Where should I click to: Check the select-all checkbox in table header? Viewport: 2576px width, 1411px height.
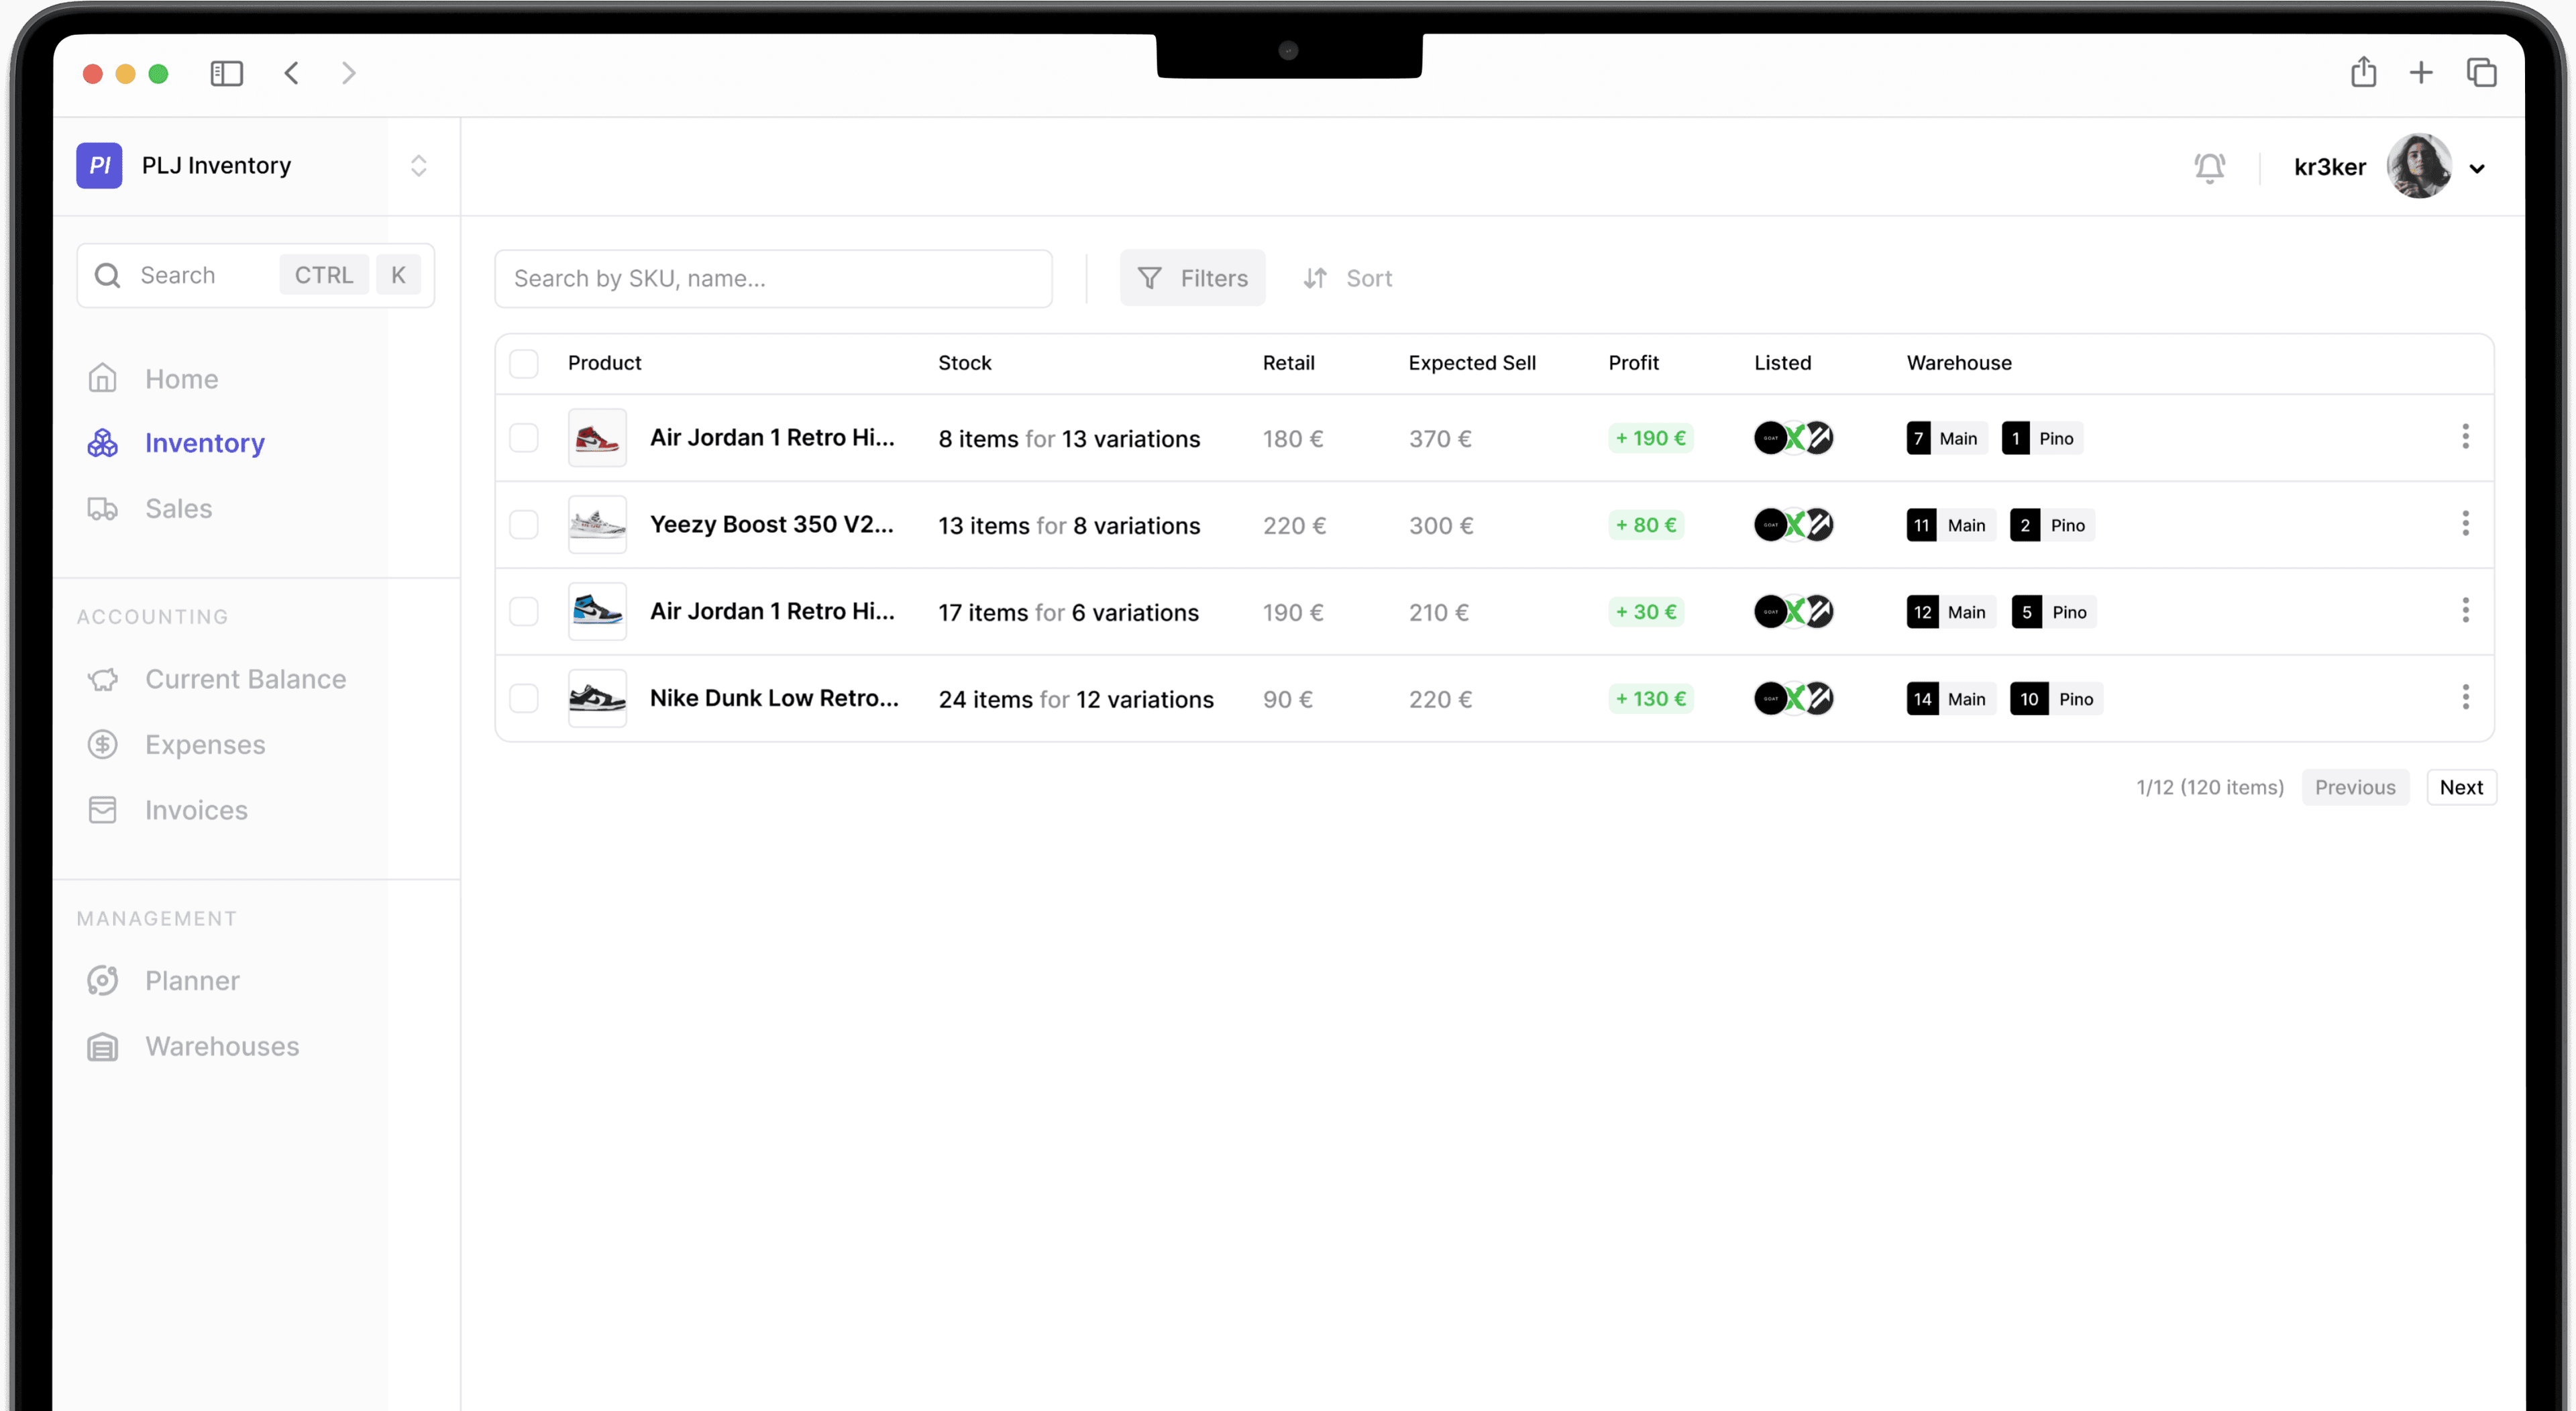(524, 363)
